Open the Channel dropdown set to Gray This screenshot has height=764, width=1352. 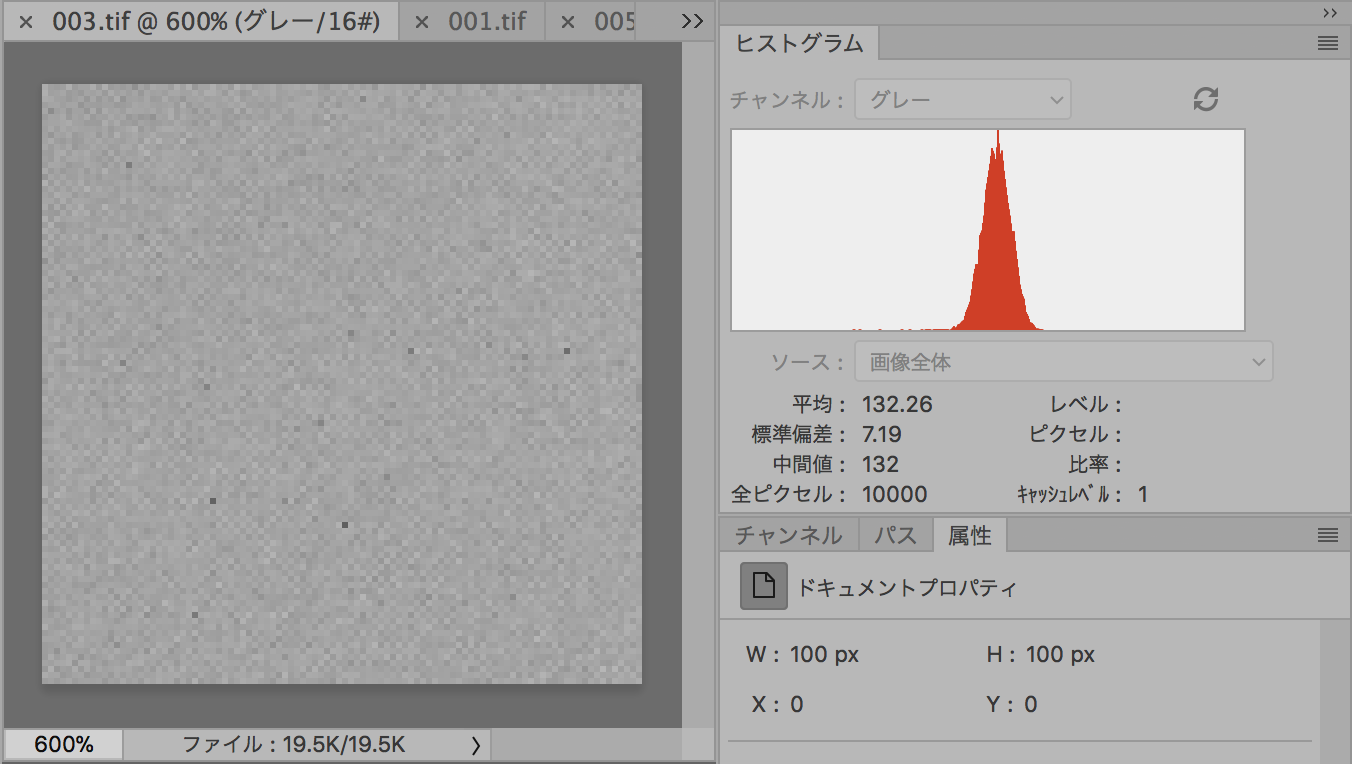point(962,100)
